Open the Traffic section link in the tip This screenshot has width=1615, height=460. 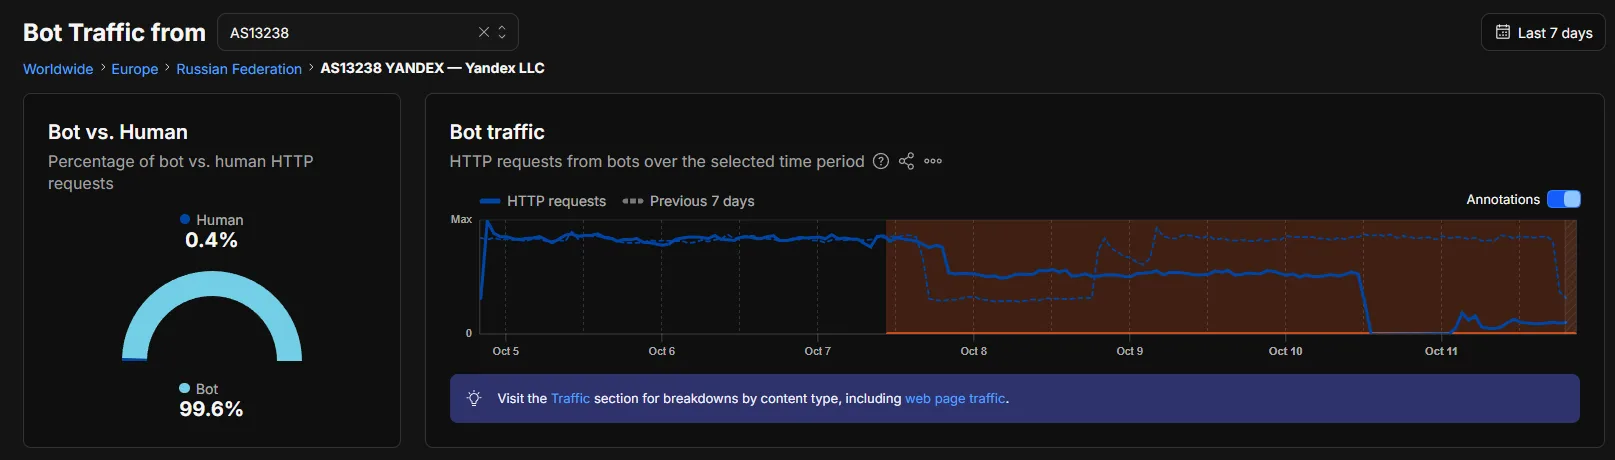570,398
